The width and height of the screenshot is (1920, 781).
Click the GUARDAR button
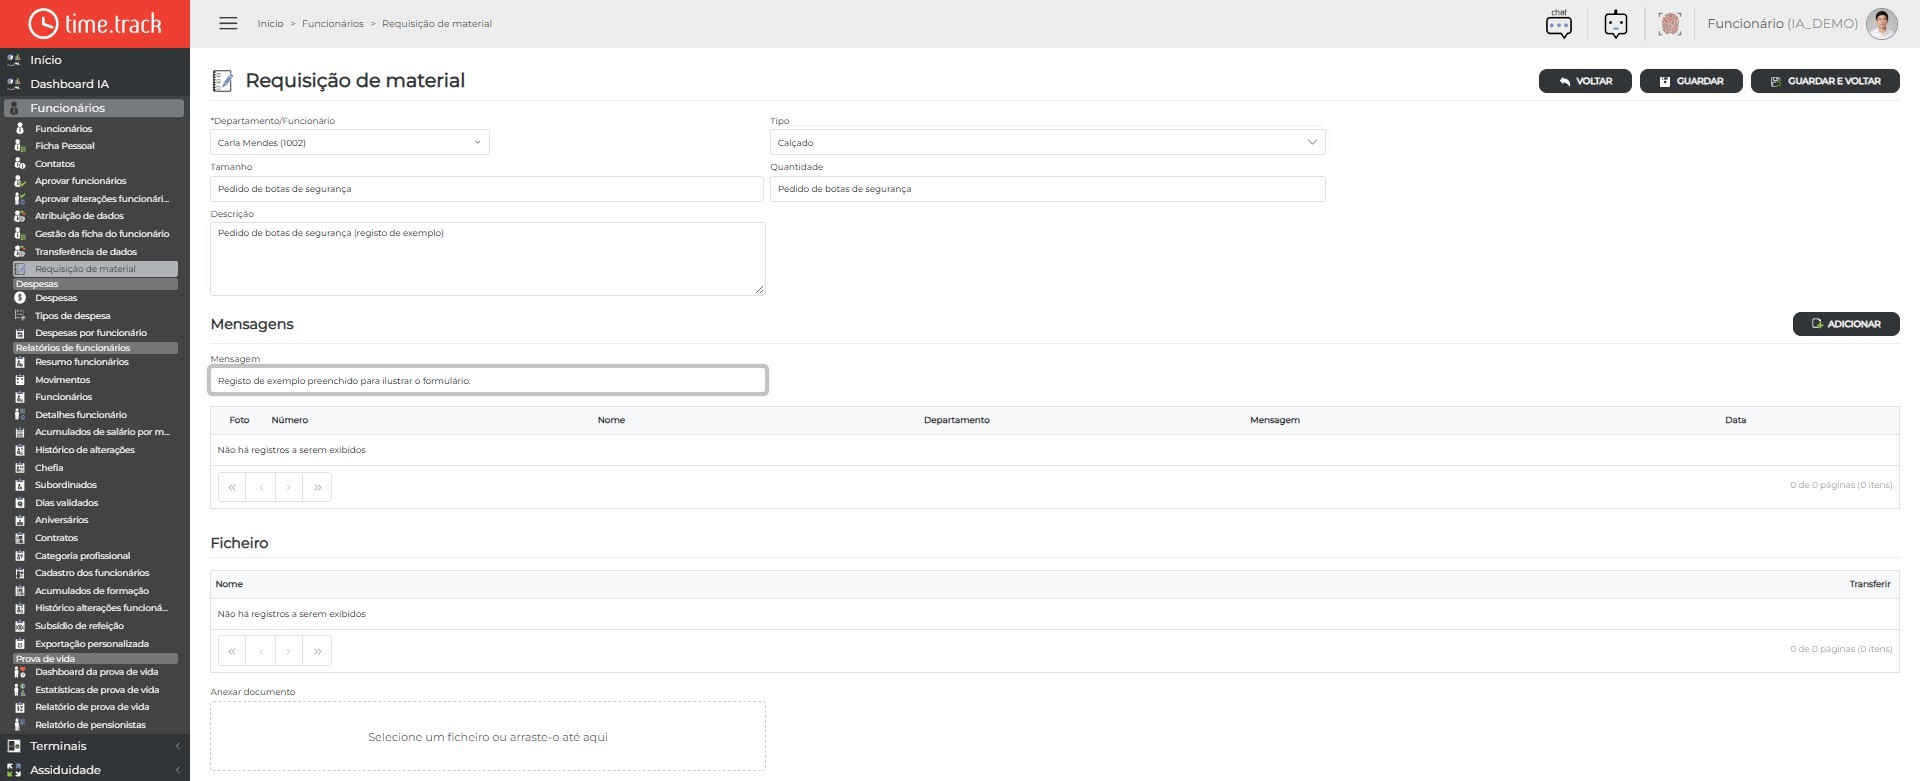pos(1691,81)
